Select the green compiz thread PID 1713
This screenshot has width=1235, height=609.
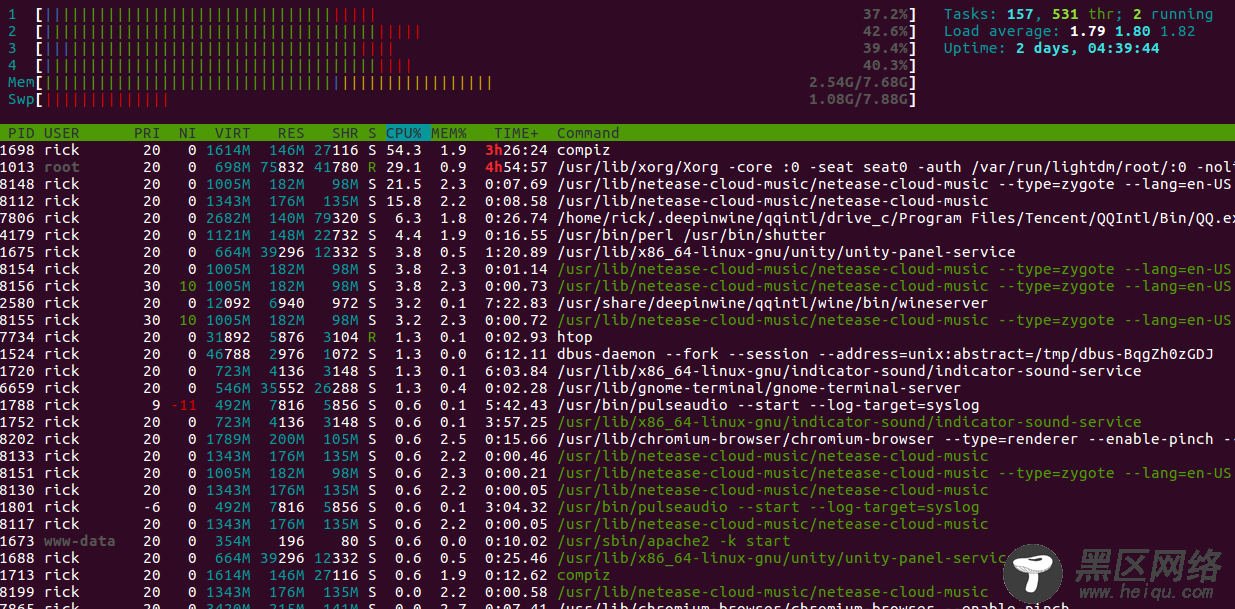(x=617, y=575)
